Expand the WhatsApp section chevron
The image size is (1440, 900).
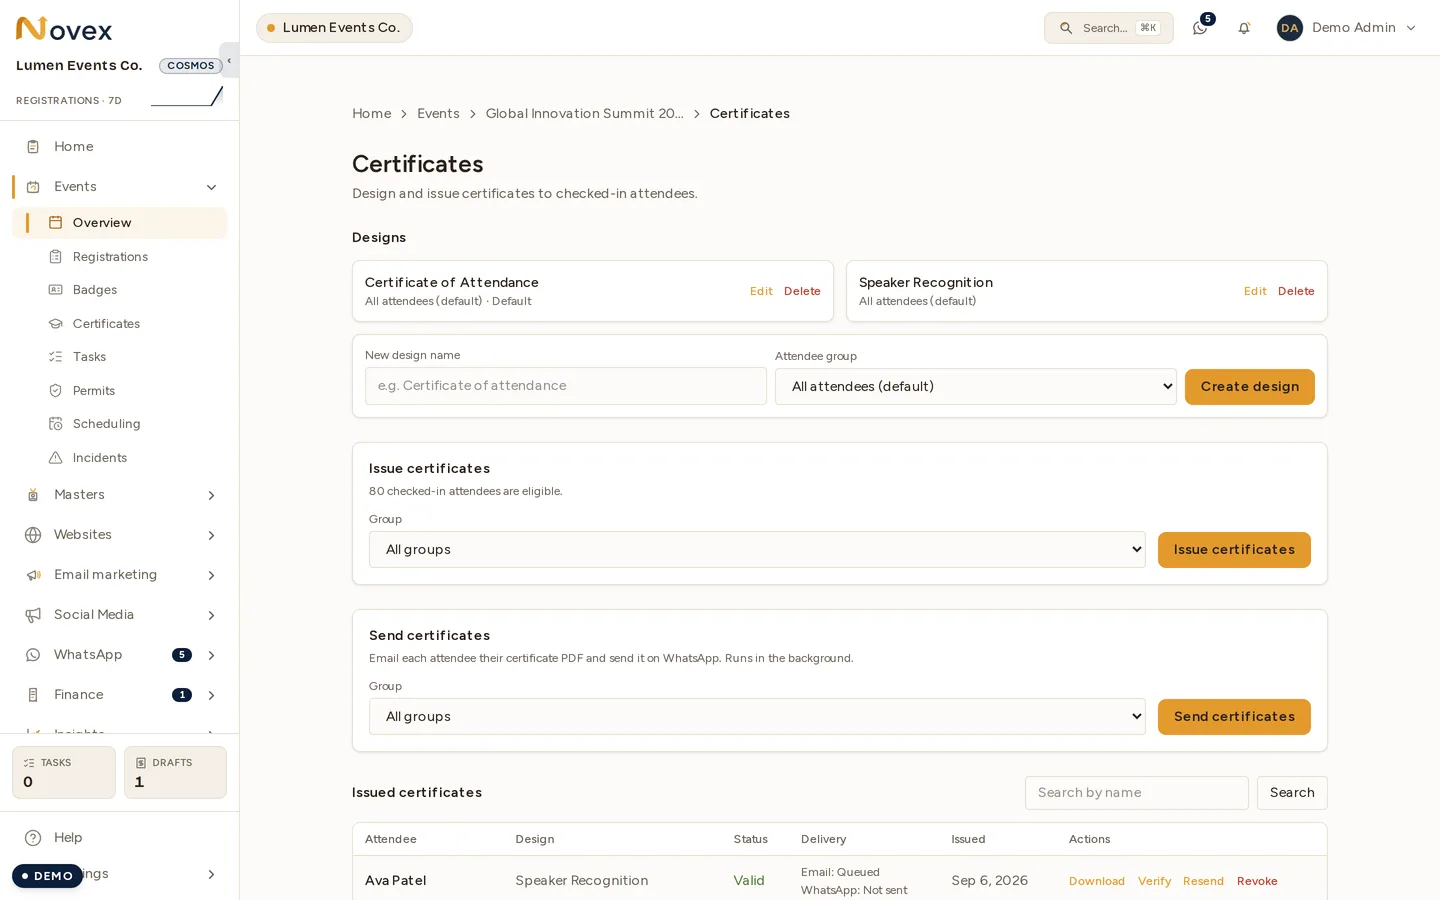point(211,655)
